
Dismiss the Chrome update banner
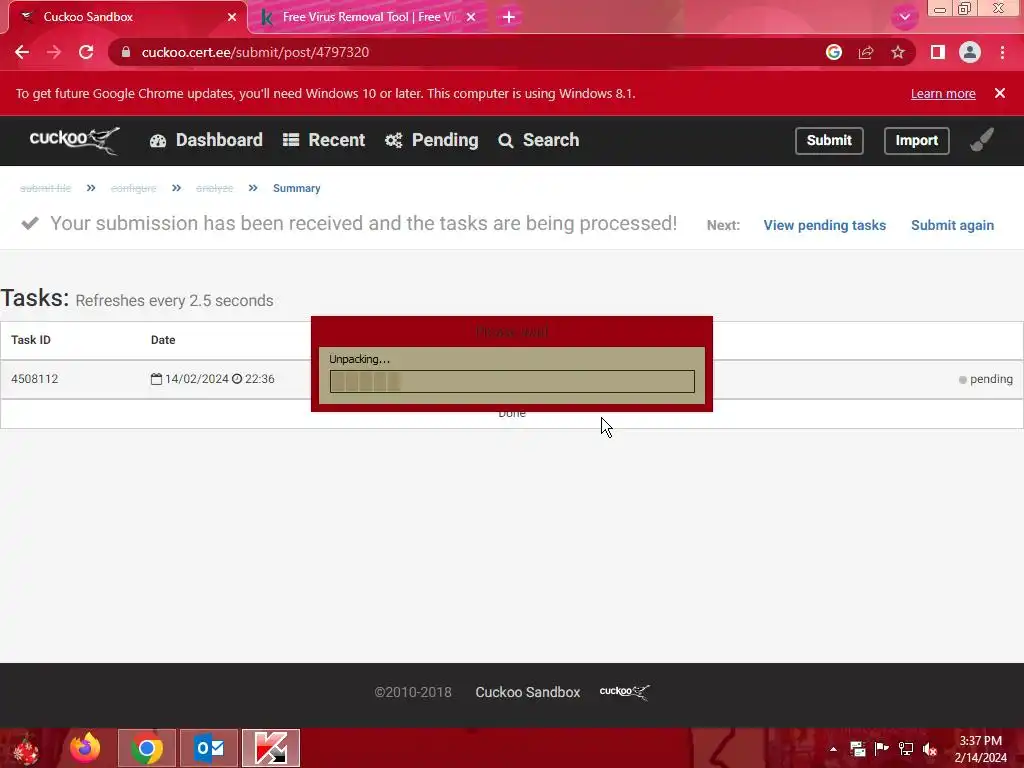(1000, 93)
